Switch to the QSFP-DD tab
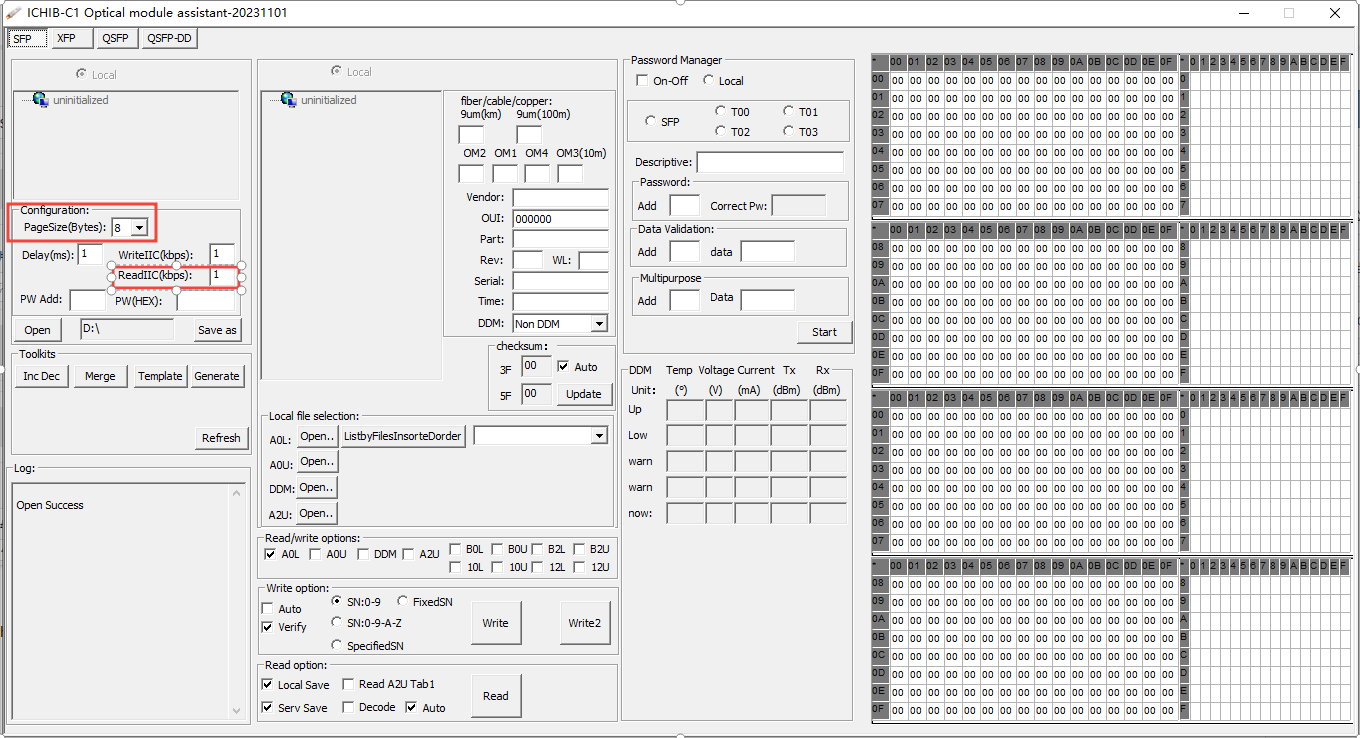This screenshot has width=1360, height=738. point(168,38)
